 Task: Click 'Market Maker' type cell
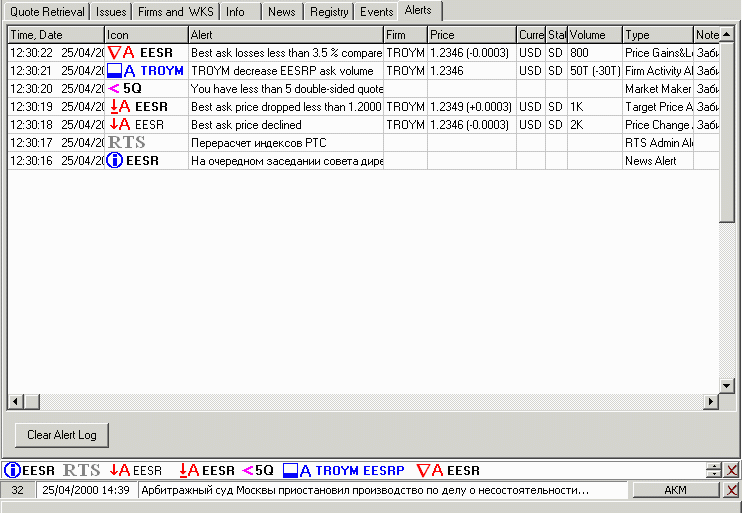coord(658,88)
